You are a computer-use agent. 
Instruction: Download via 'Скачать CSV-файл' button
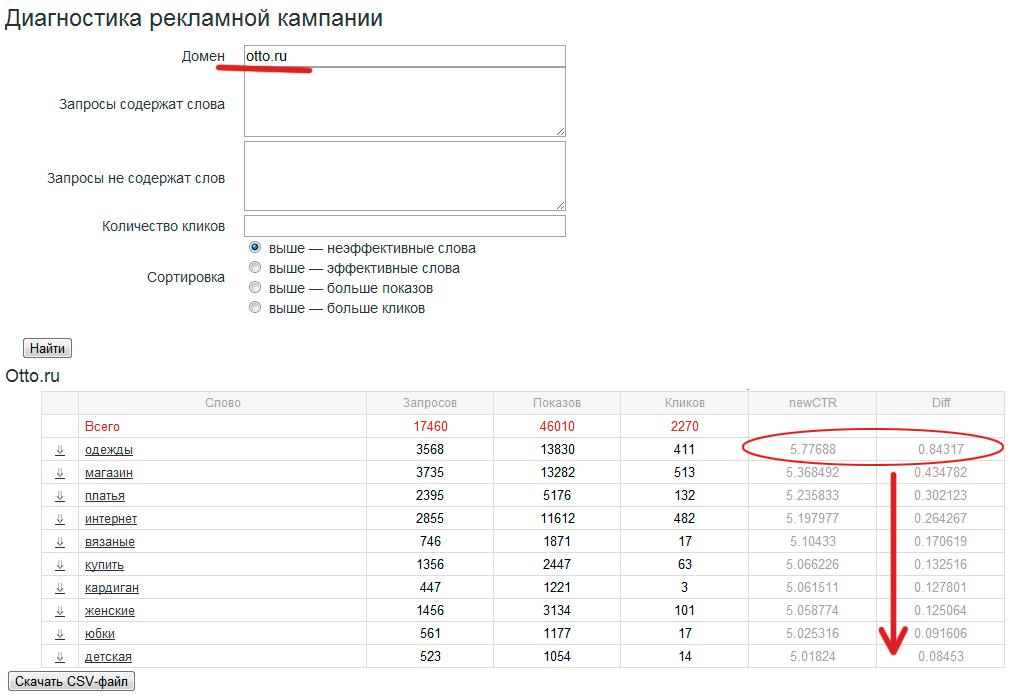[71, 681]
